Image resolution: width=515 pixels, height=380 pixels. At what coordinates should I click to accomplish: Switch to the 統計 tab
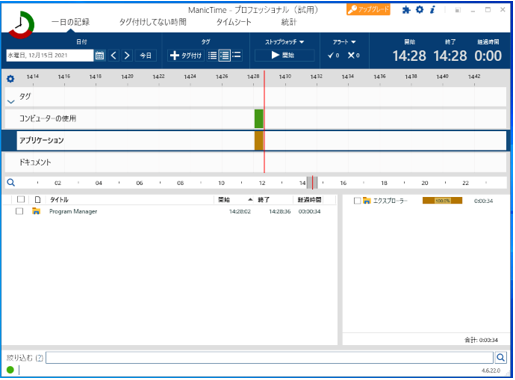tap(289, 22)
